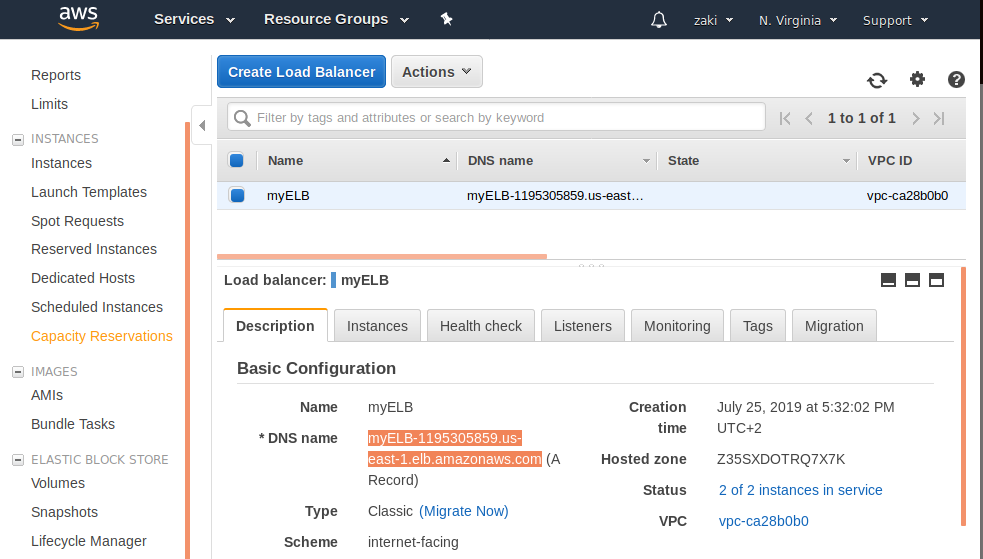
Task: Open the help question mark icon
Action: [x=956, y=80]
